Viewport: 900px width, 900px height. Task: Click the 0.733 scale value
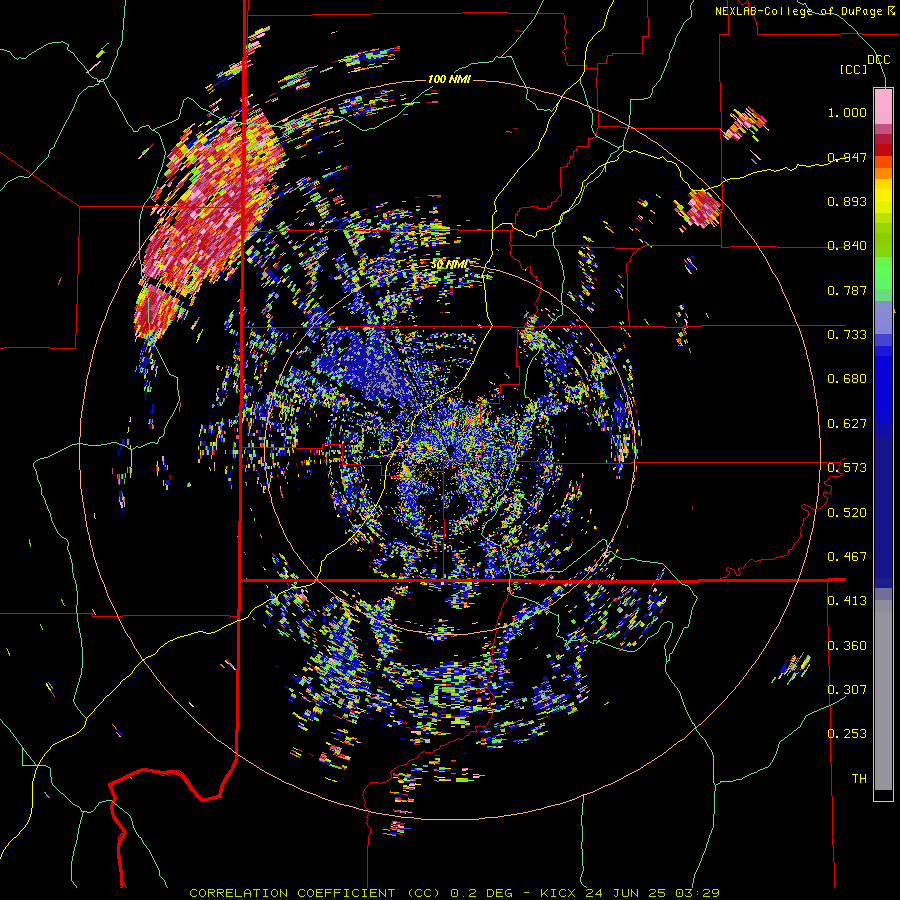847,334
